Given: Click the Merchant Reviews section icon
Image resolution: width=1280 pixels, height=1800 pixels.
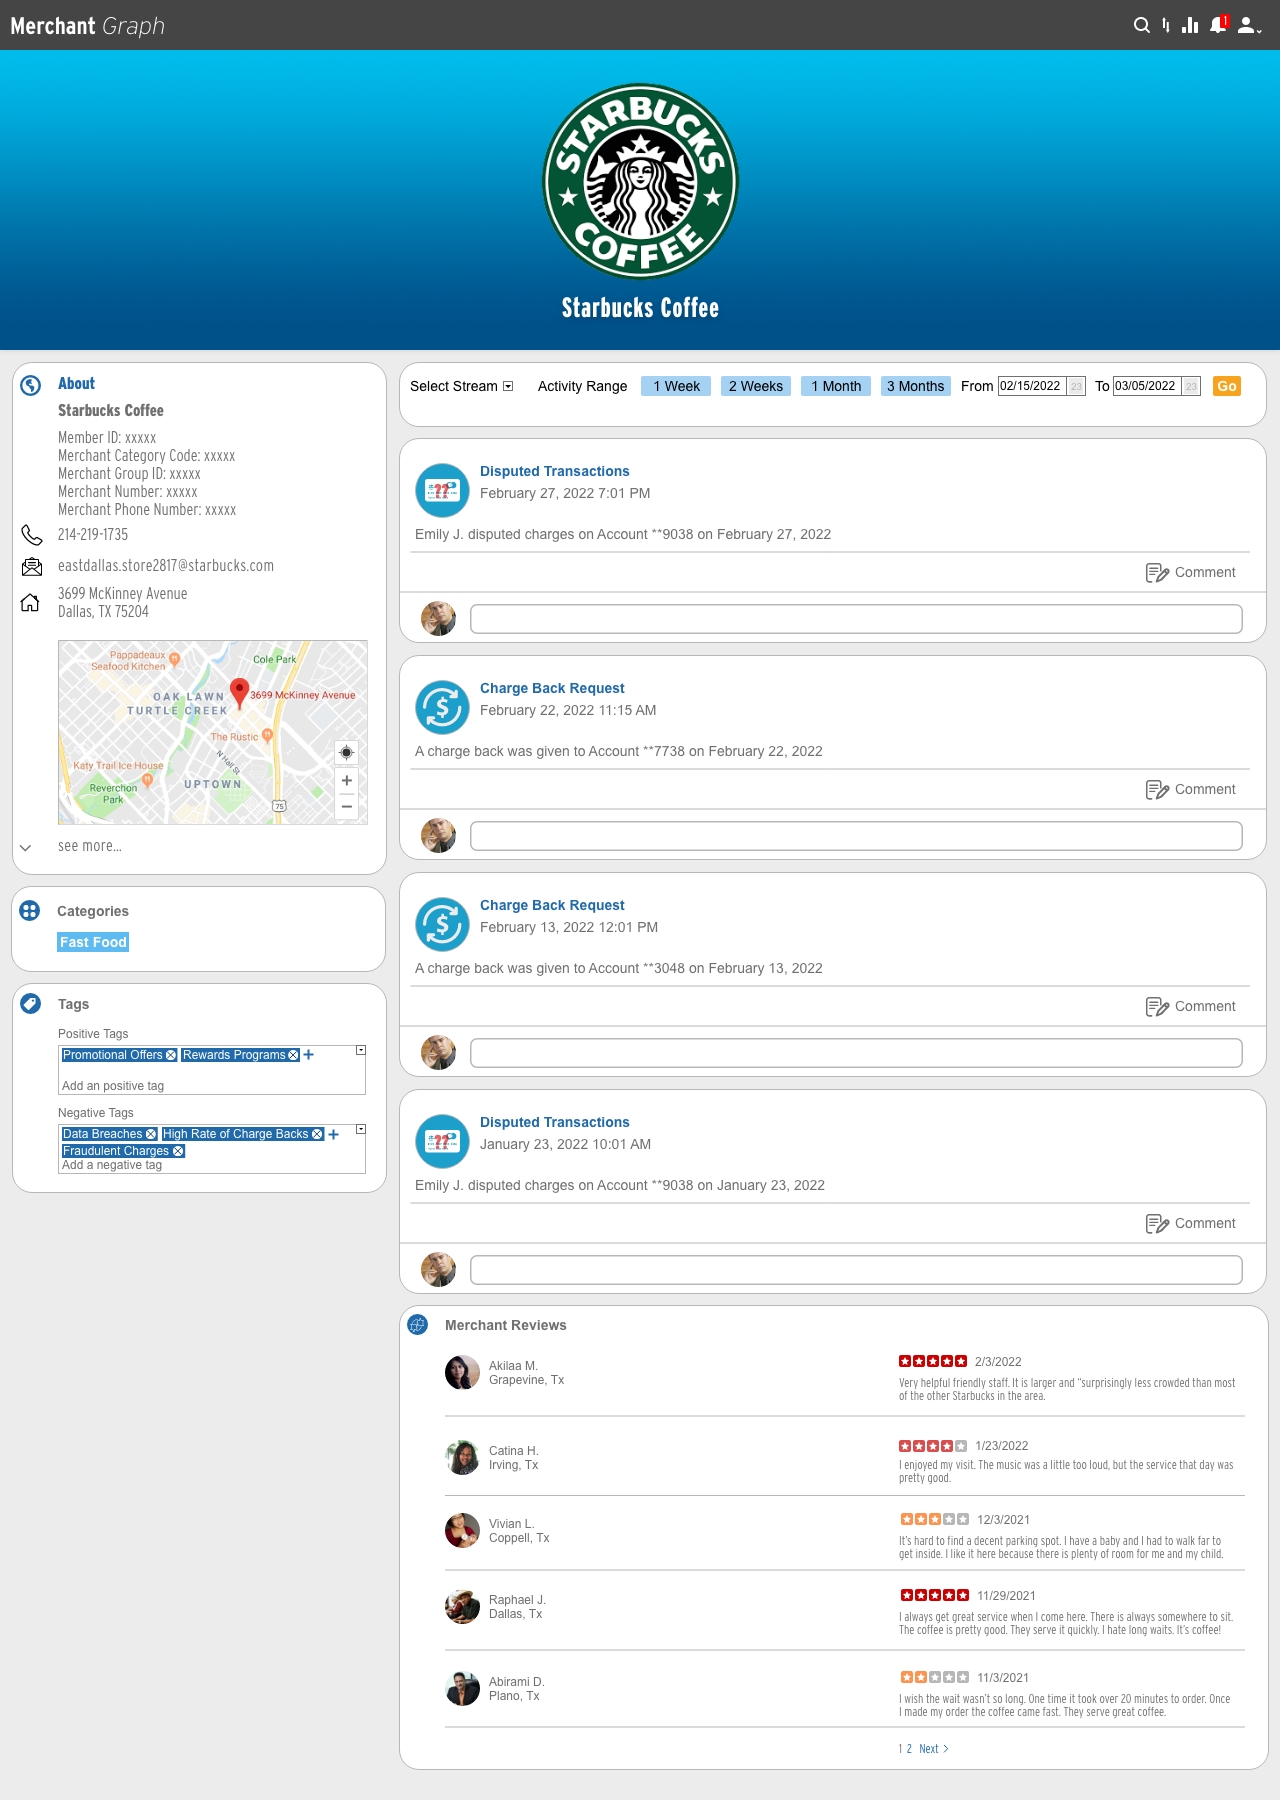Looking at the screenshot, I should pyautogui.click(x=418, y=1325).
